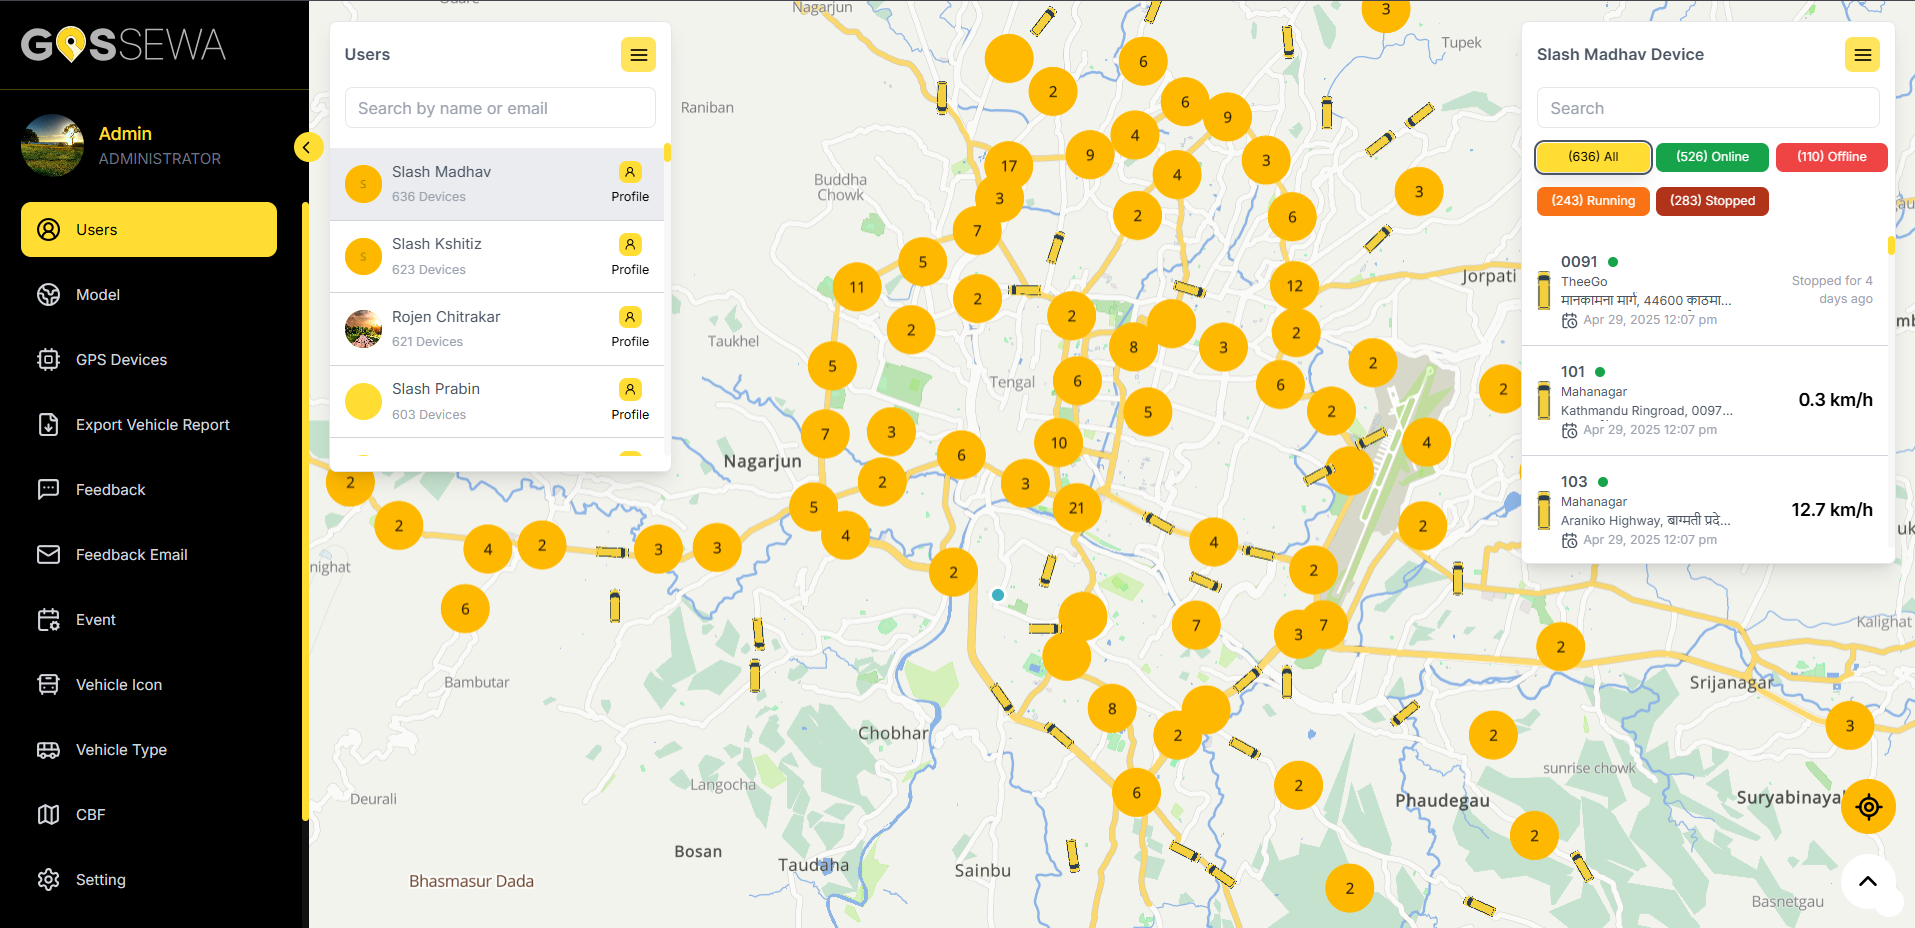The image size is (1915, 928).
Task: Click 12.7 km/h speed of device 103
Action: click(x=1832, y=510)
